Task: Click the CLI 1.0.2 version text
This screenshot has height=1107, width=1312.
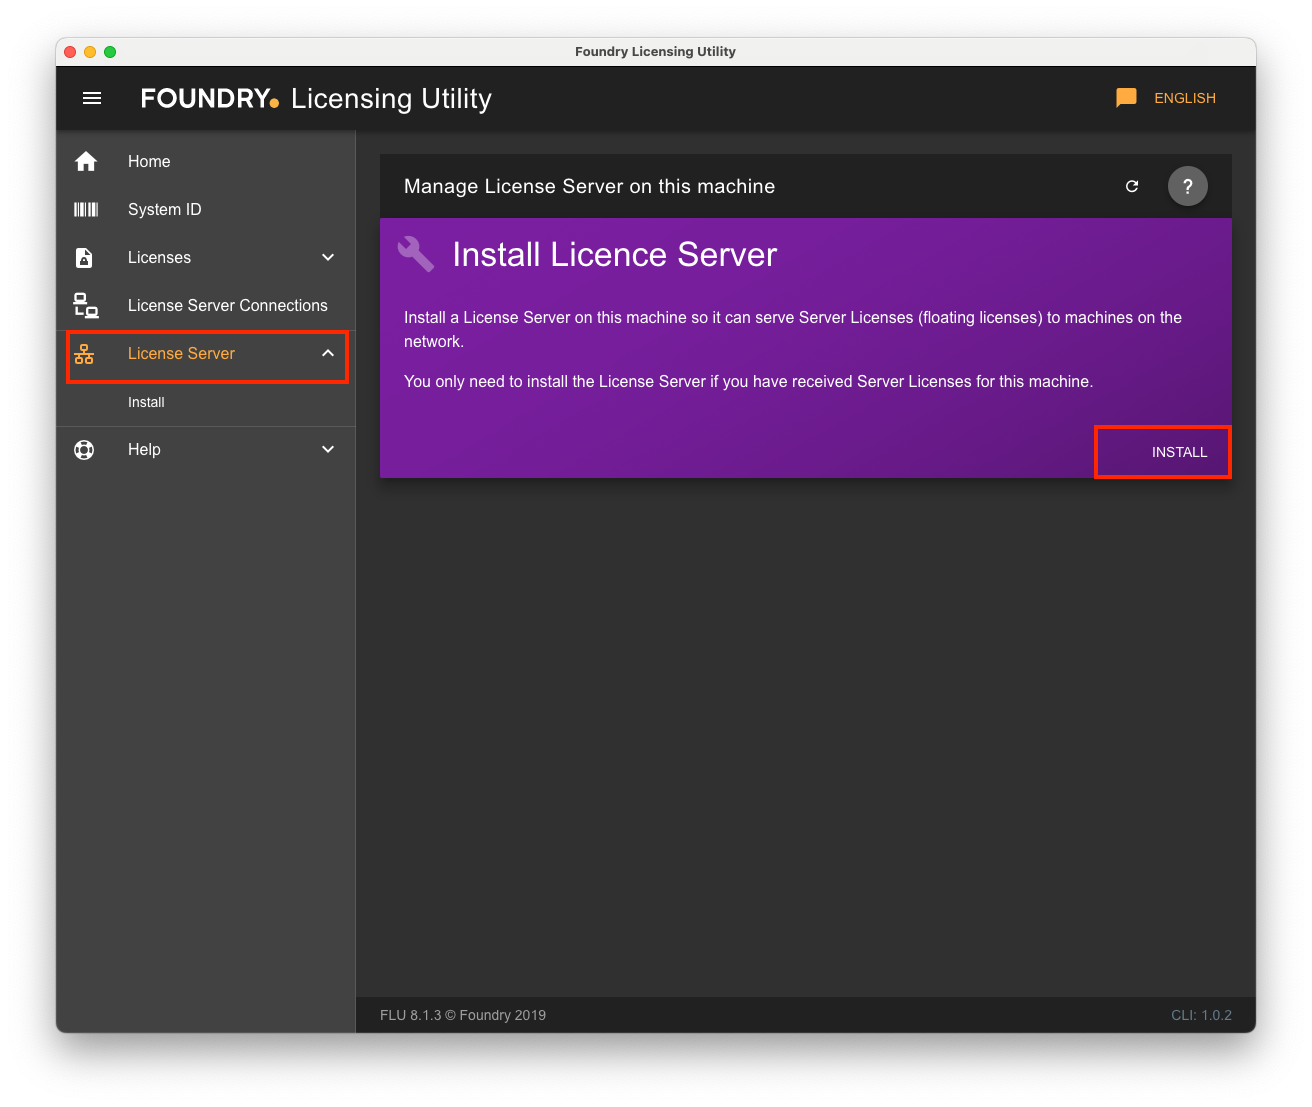Action: 1202,1015
